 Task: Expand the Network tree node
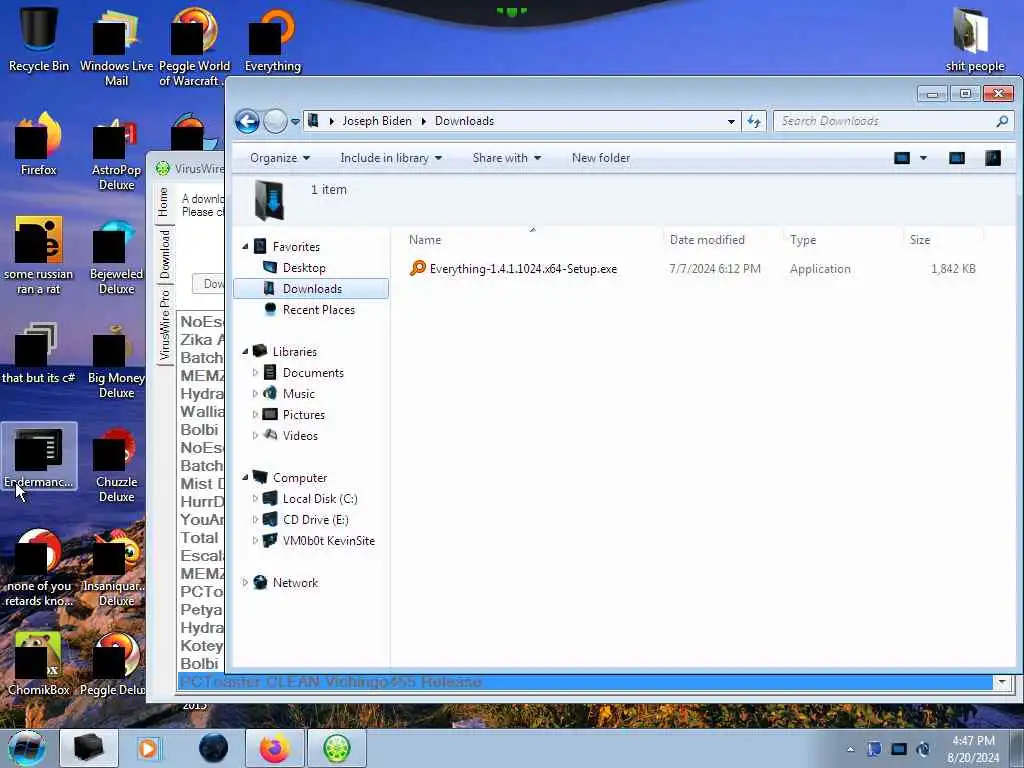click(x=246, y=583)
